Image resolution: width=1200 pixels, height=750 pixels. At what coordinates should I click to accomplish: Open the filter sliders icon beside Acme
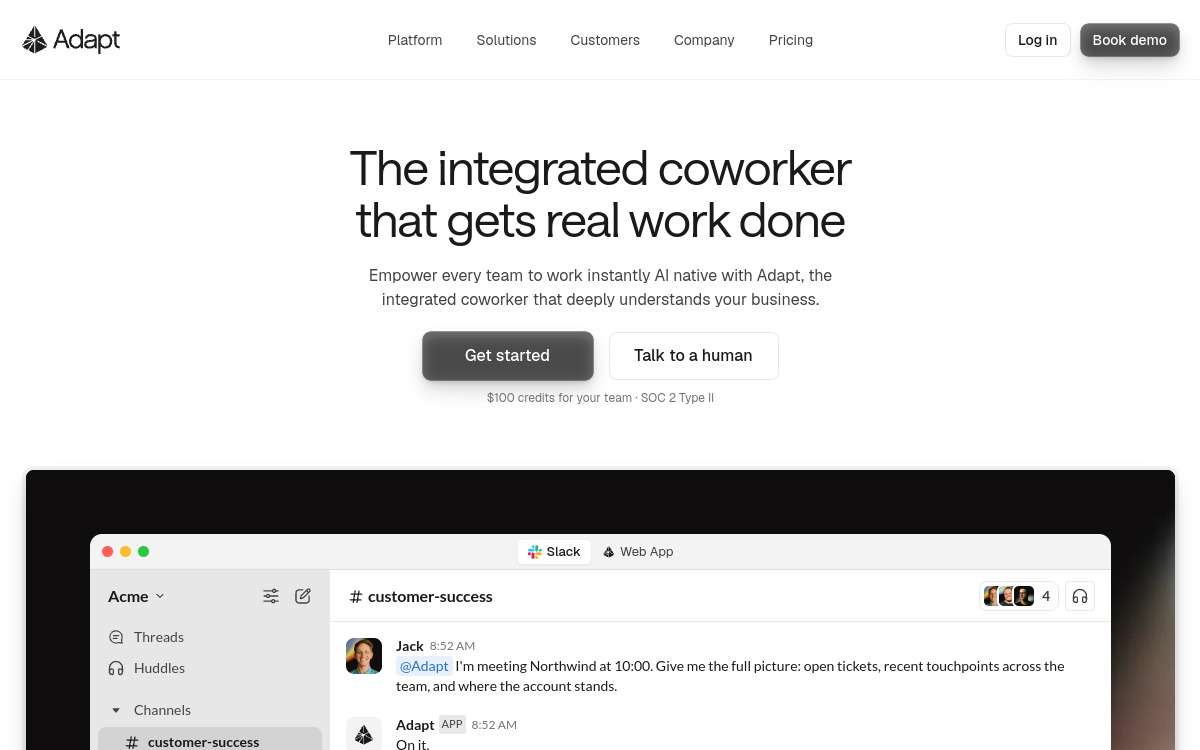pos(271,596)
